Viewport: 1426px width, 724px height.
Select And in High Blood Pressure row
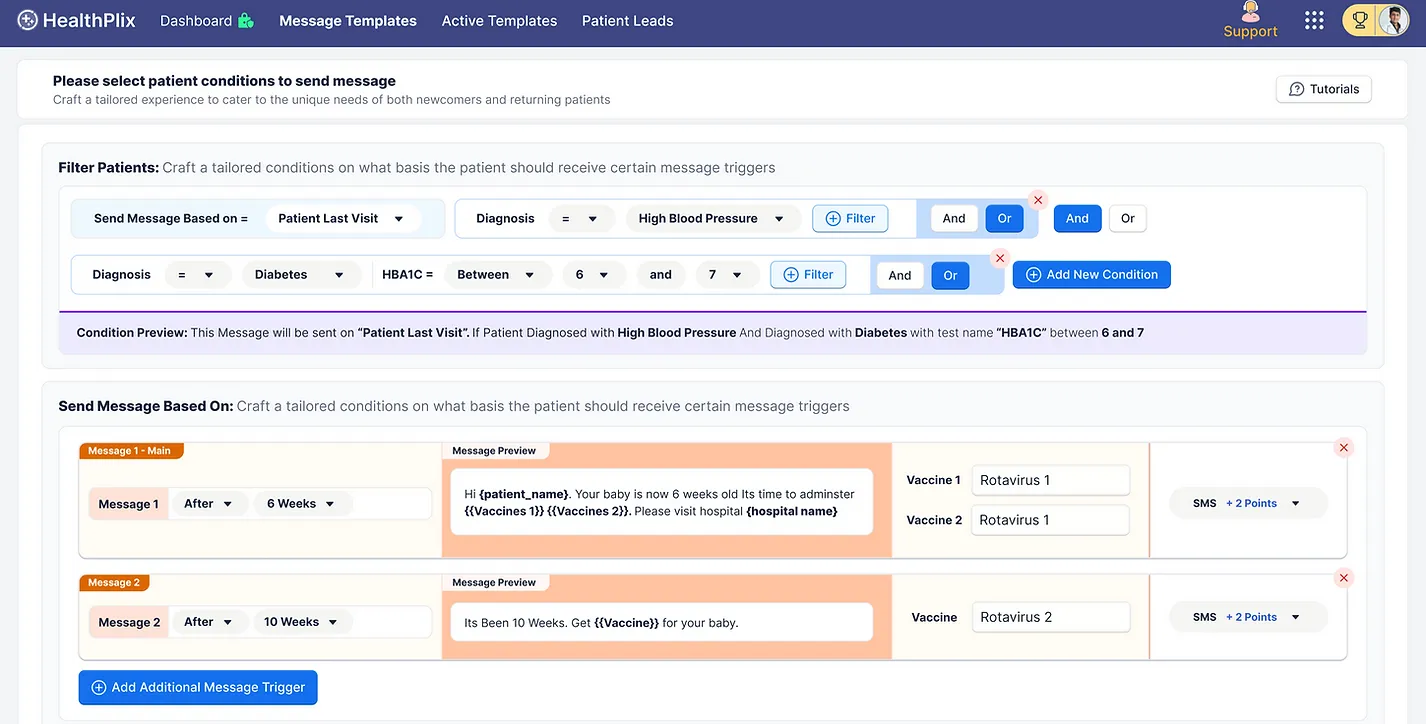pos(954,219)
